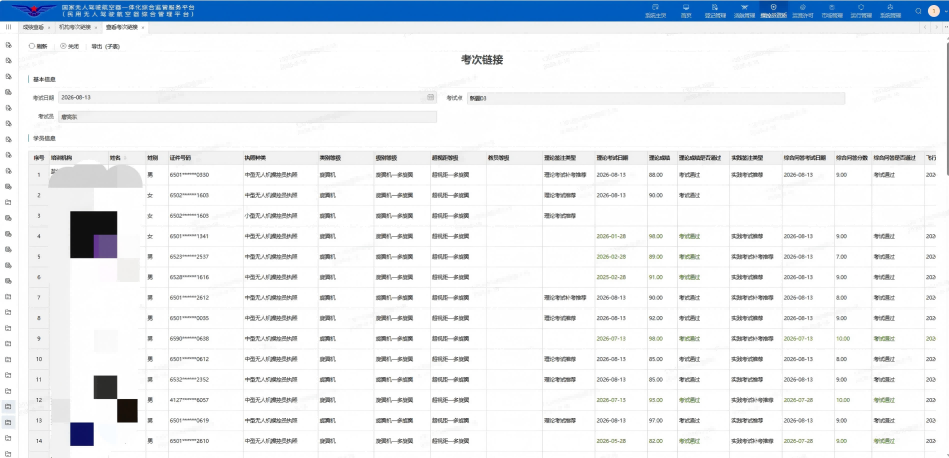Image resolution: width=949 pixels, height=458 pixels.
Task: Click the 考试员 field
Action: 247,117
